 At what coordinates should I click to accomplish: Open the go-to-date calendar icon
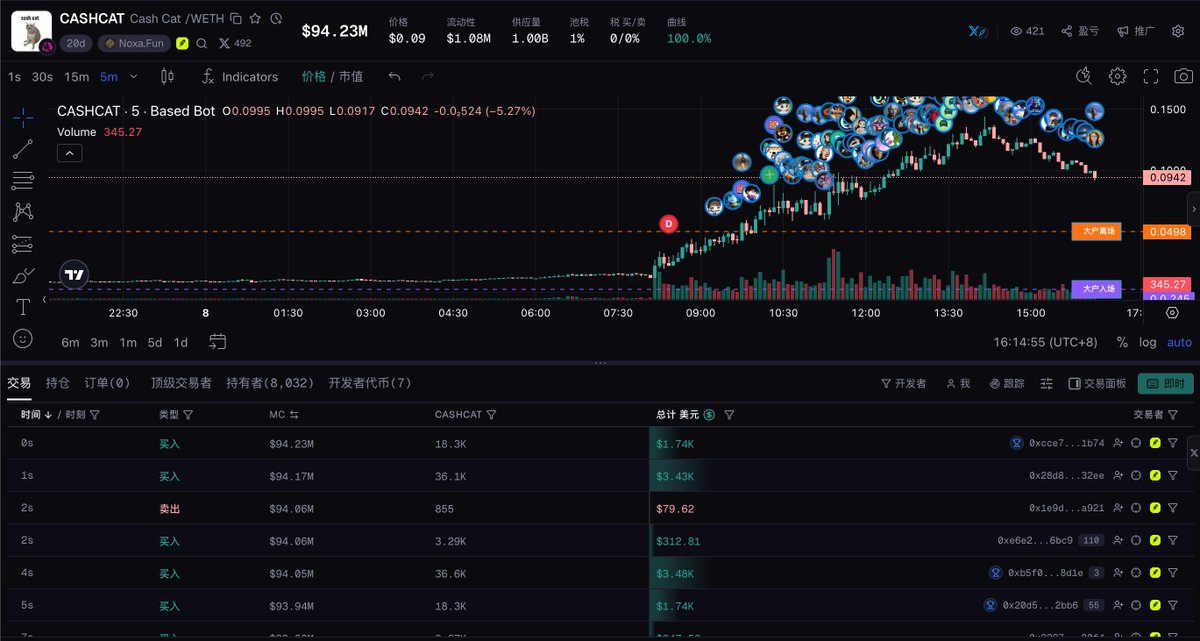click(x=217, y=342)
